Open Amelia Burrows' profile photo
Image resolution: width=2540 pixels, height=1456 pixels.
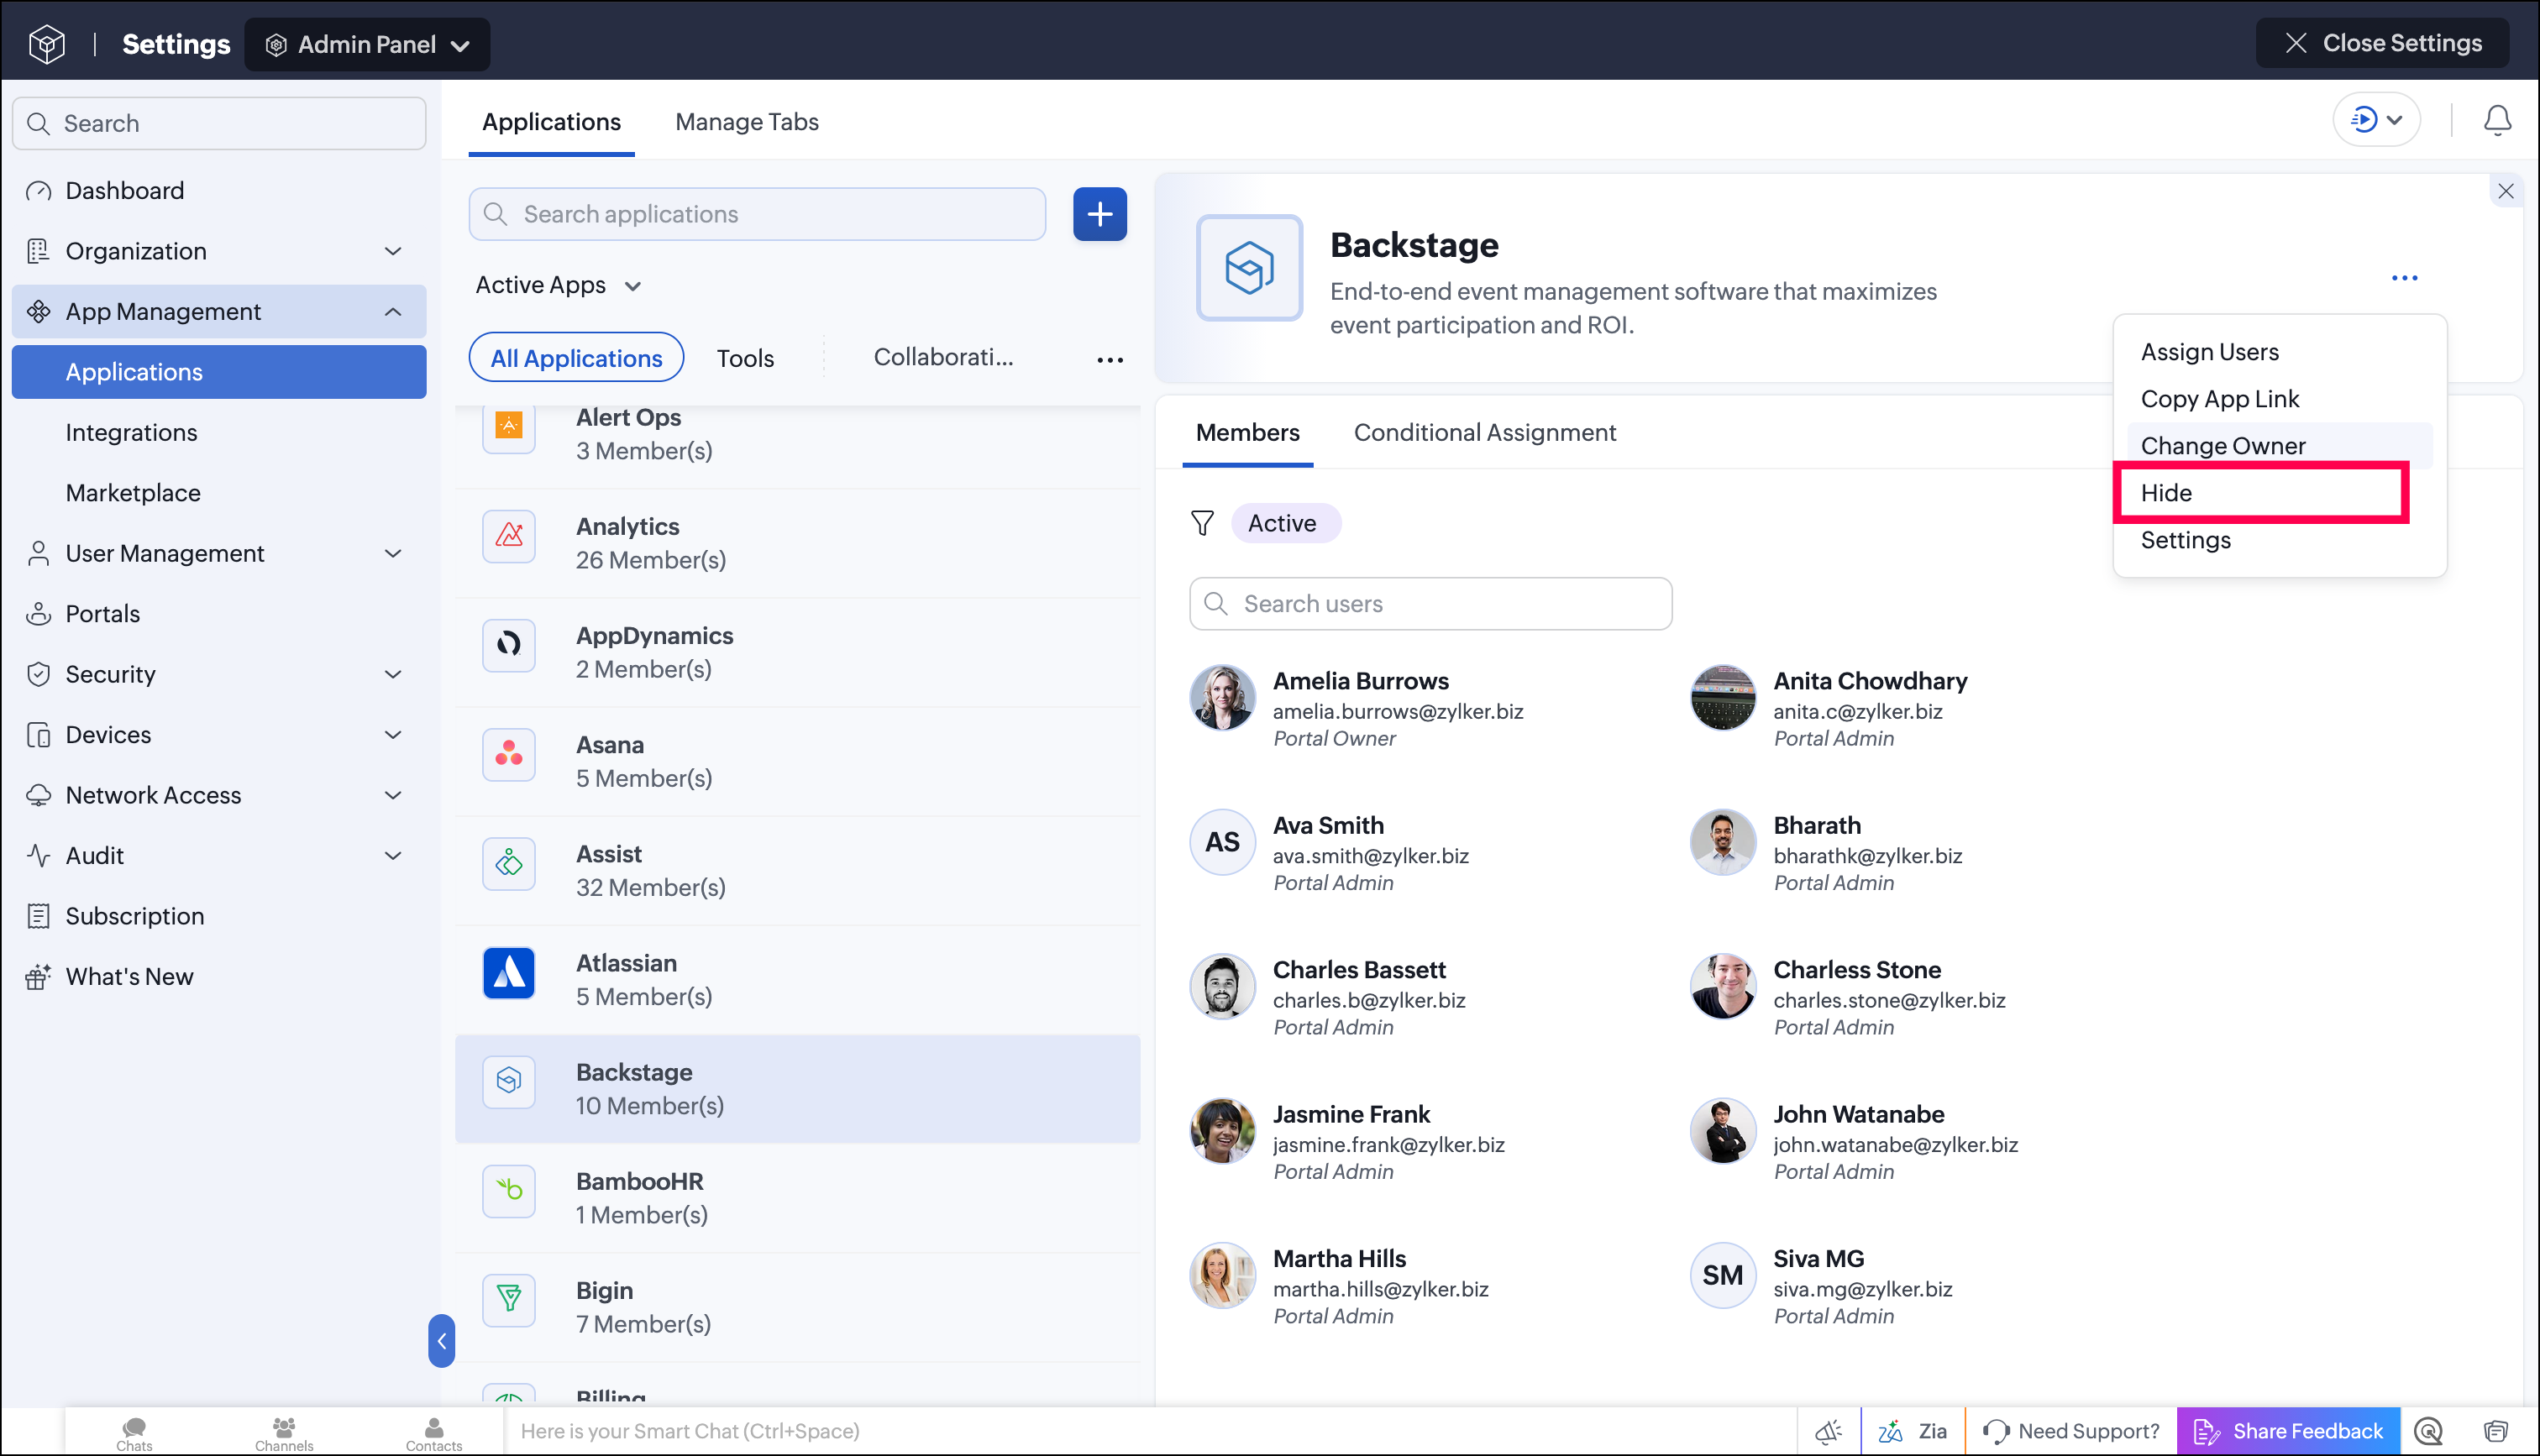[x=1222, y=697]
